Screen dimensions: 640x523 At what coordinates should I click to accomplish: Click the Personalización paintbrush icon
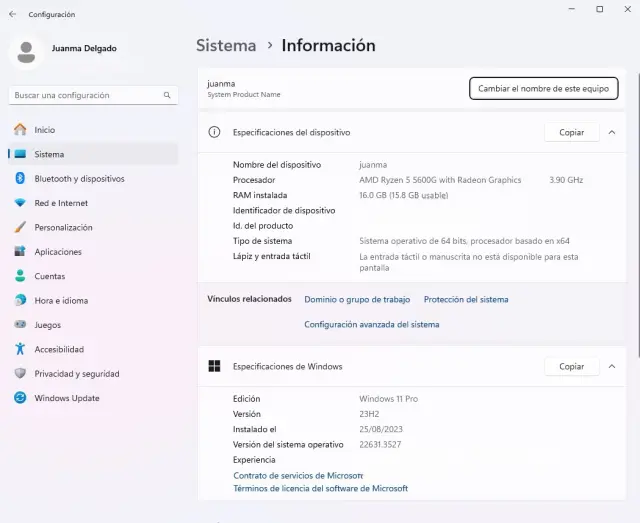pos(20,227)
